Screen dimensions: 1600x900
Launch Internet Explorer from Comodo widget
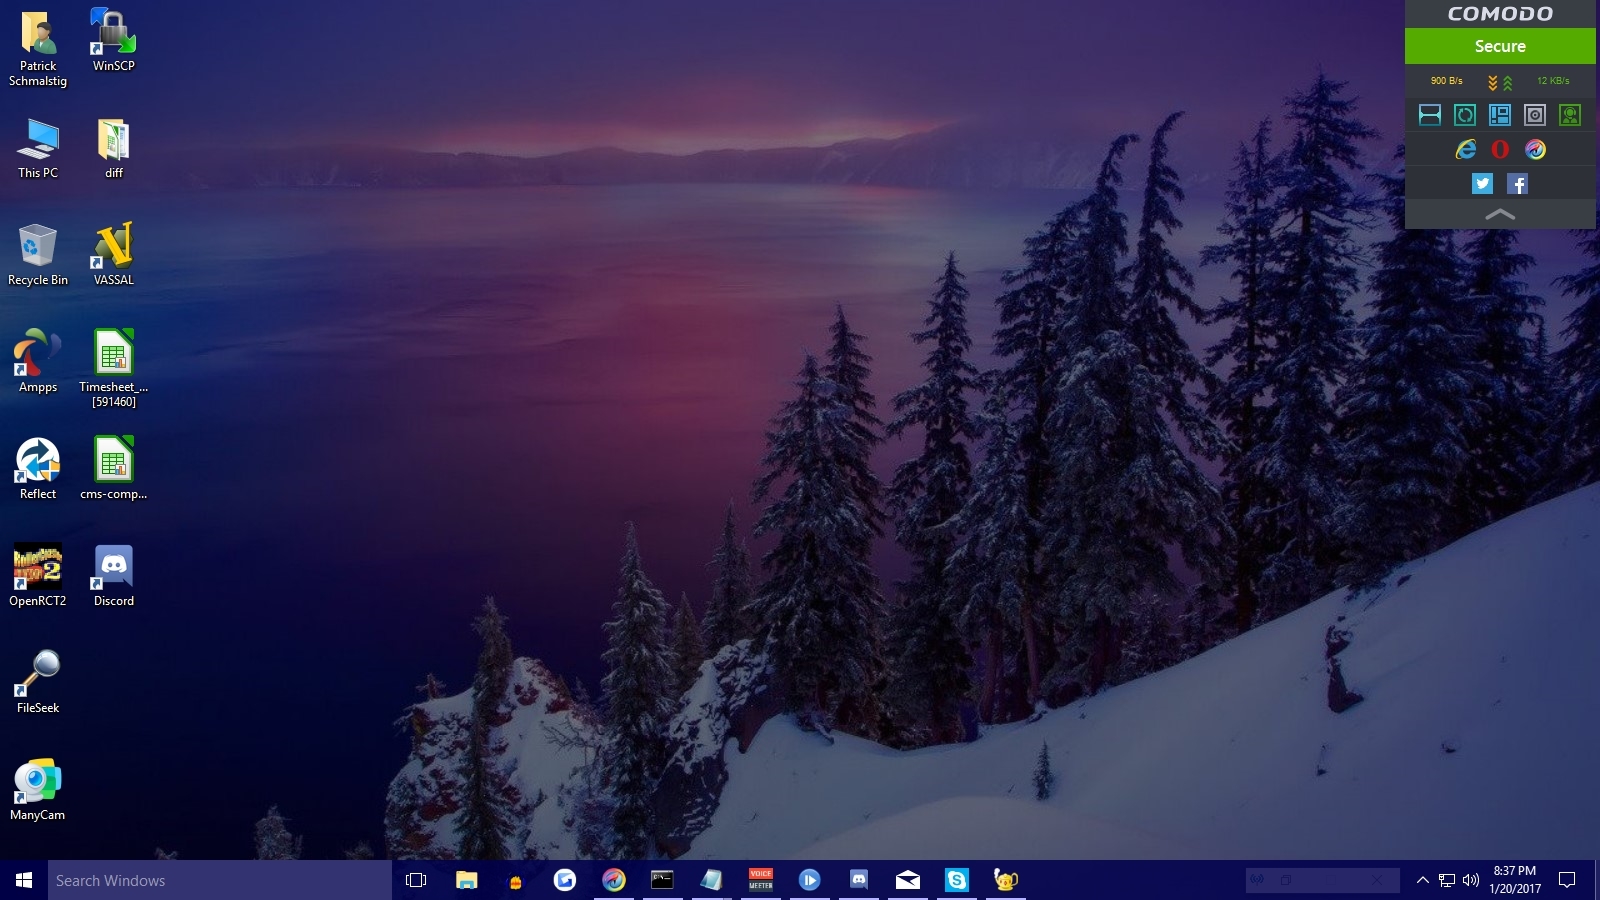coord(1465,149)
